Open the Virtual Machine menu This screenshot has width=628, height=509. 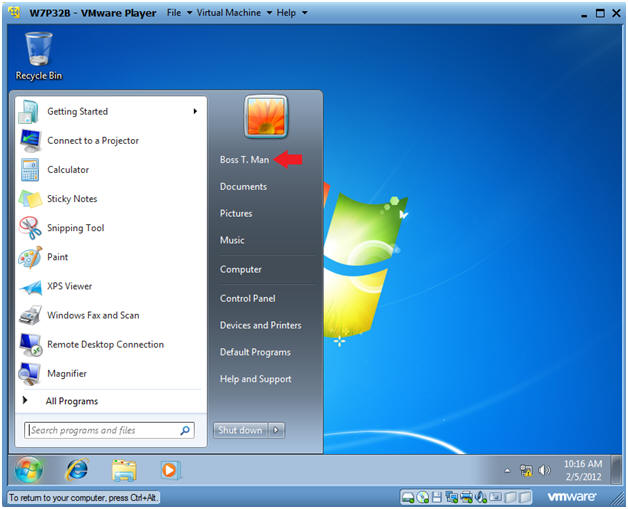click(x=234, y=13)
